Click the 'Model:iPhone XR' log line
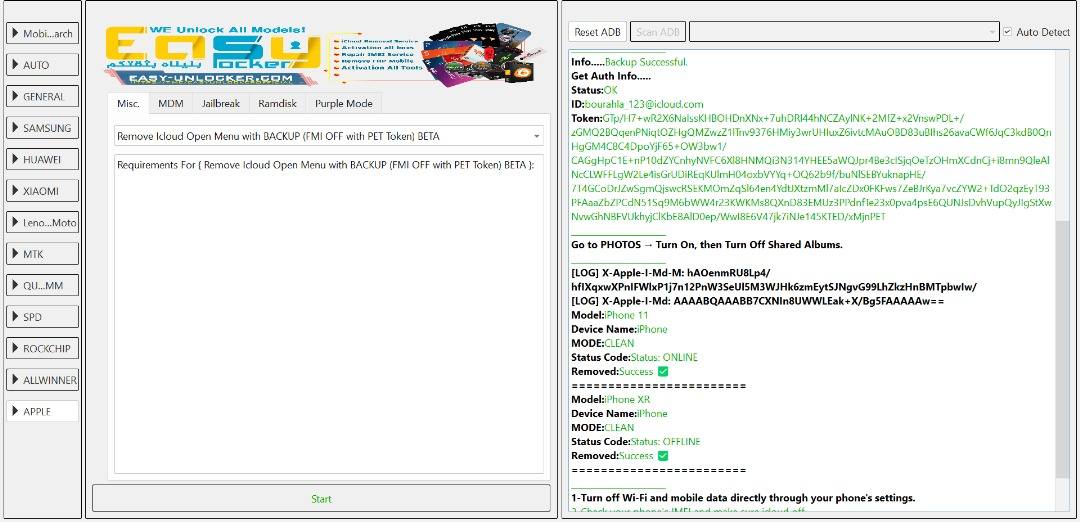The width and height of the screenshot is (1080, 522). coord(610,399)
